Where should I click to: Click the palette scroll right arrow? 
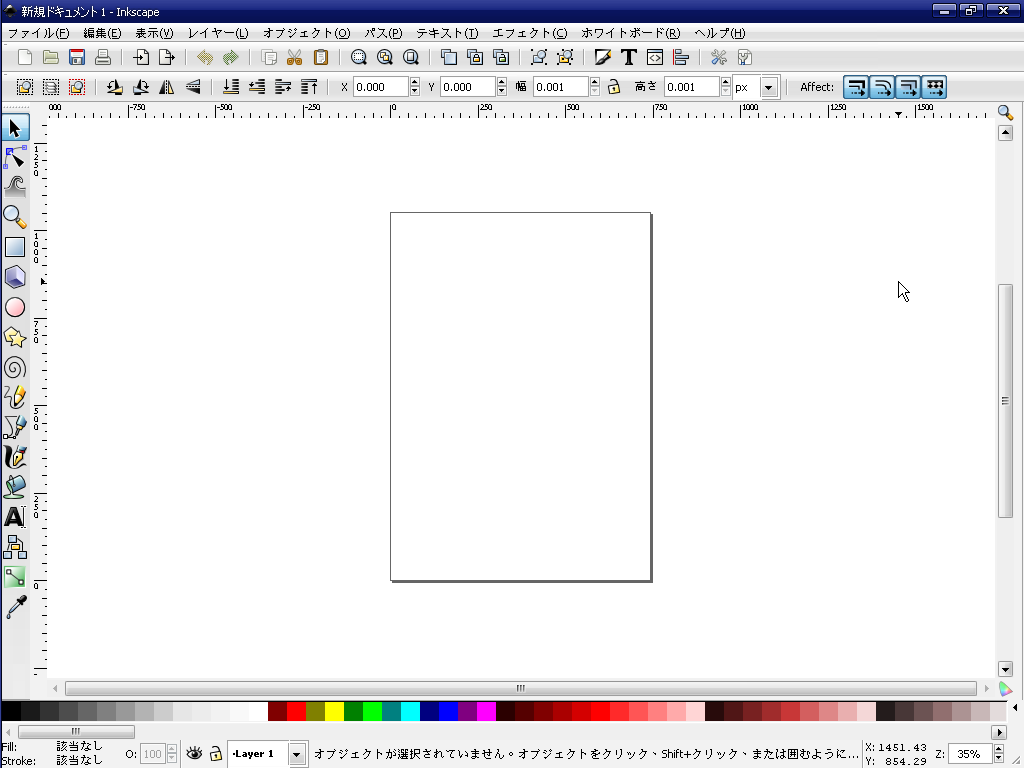coord(999,732)
